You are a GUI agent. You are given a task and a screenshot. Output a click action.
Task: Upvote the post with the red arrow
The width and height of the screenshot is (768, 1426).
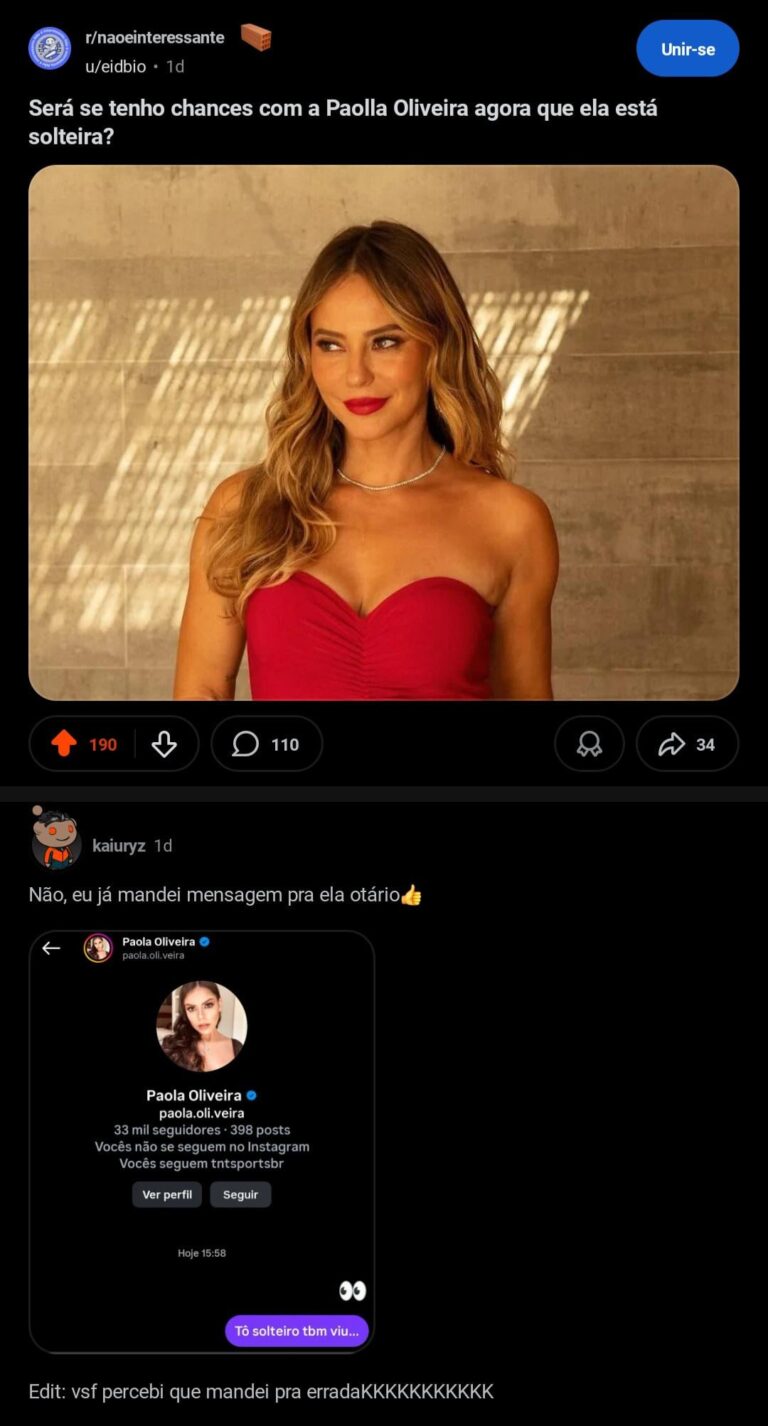tap(64, 744)
